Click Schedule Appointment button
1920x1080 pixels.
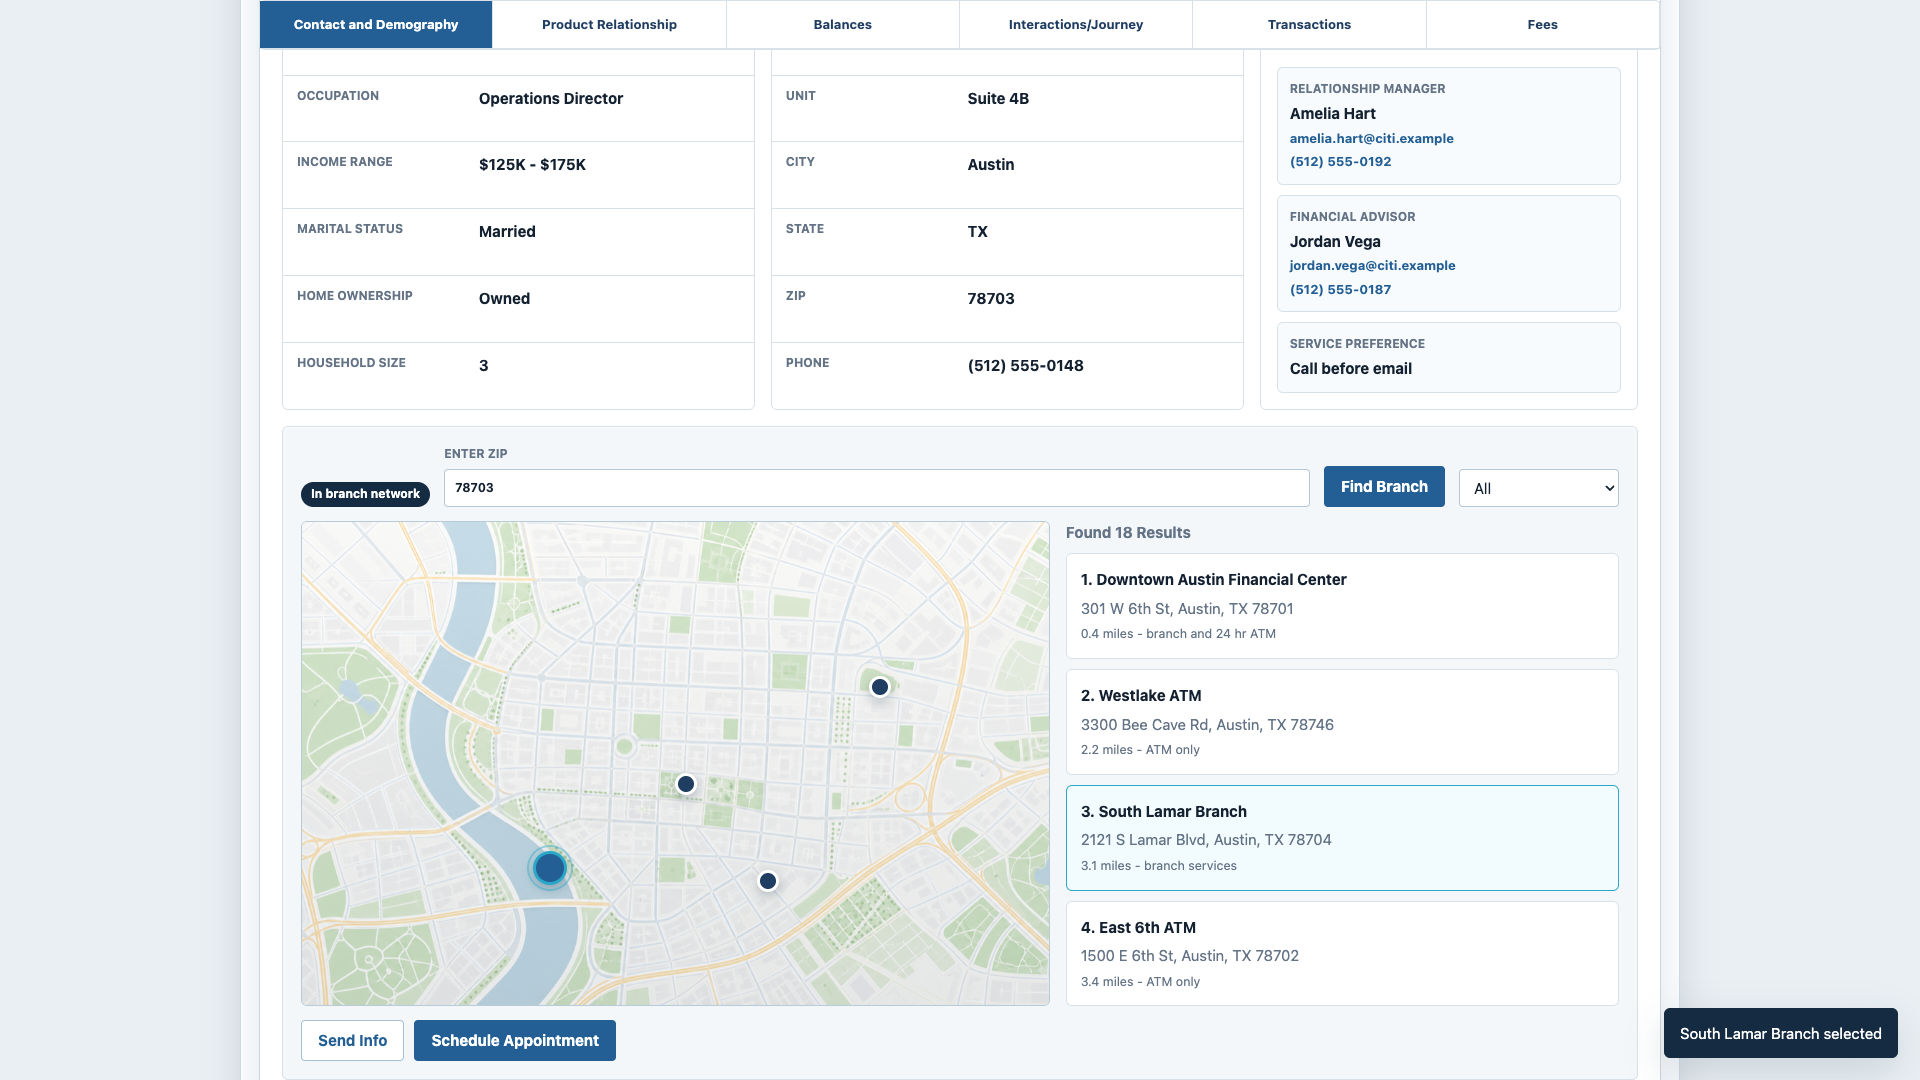[x=515, y=1040]
